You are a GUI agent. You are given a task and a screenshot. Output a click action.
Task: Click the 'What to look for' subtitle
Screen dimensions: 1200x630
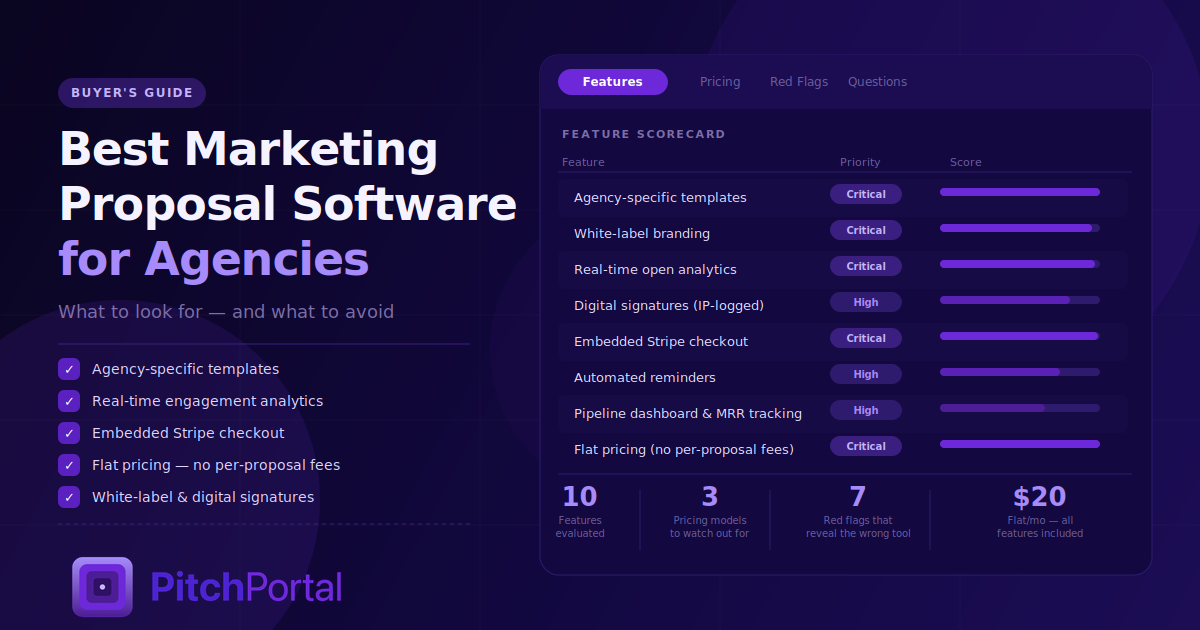(x=226, y=312)
